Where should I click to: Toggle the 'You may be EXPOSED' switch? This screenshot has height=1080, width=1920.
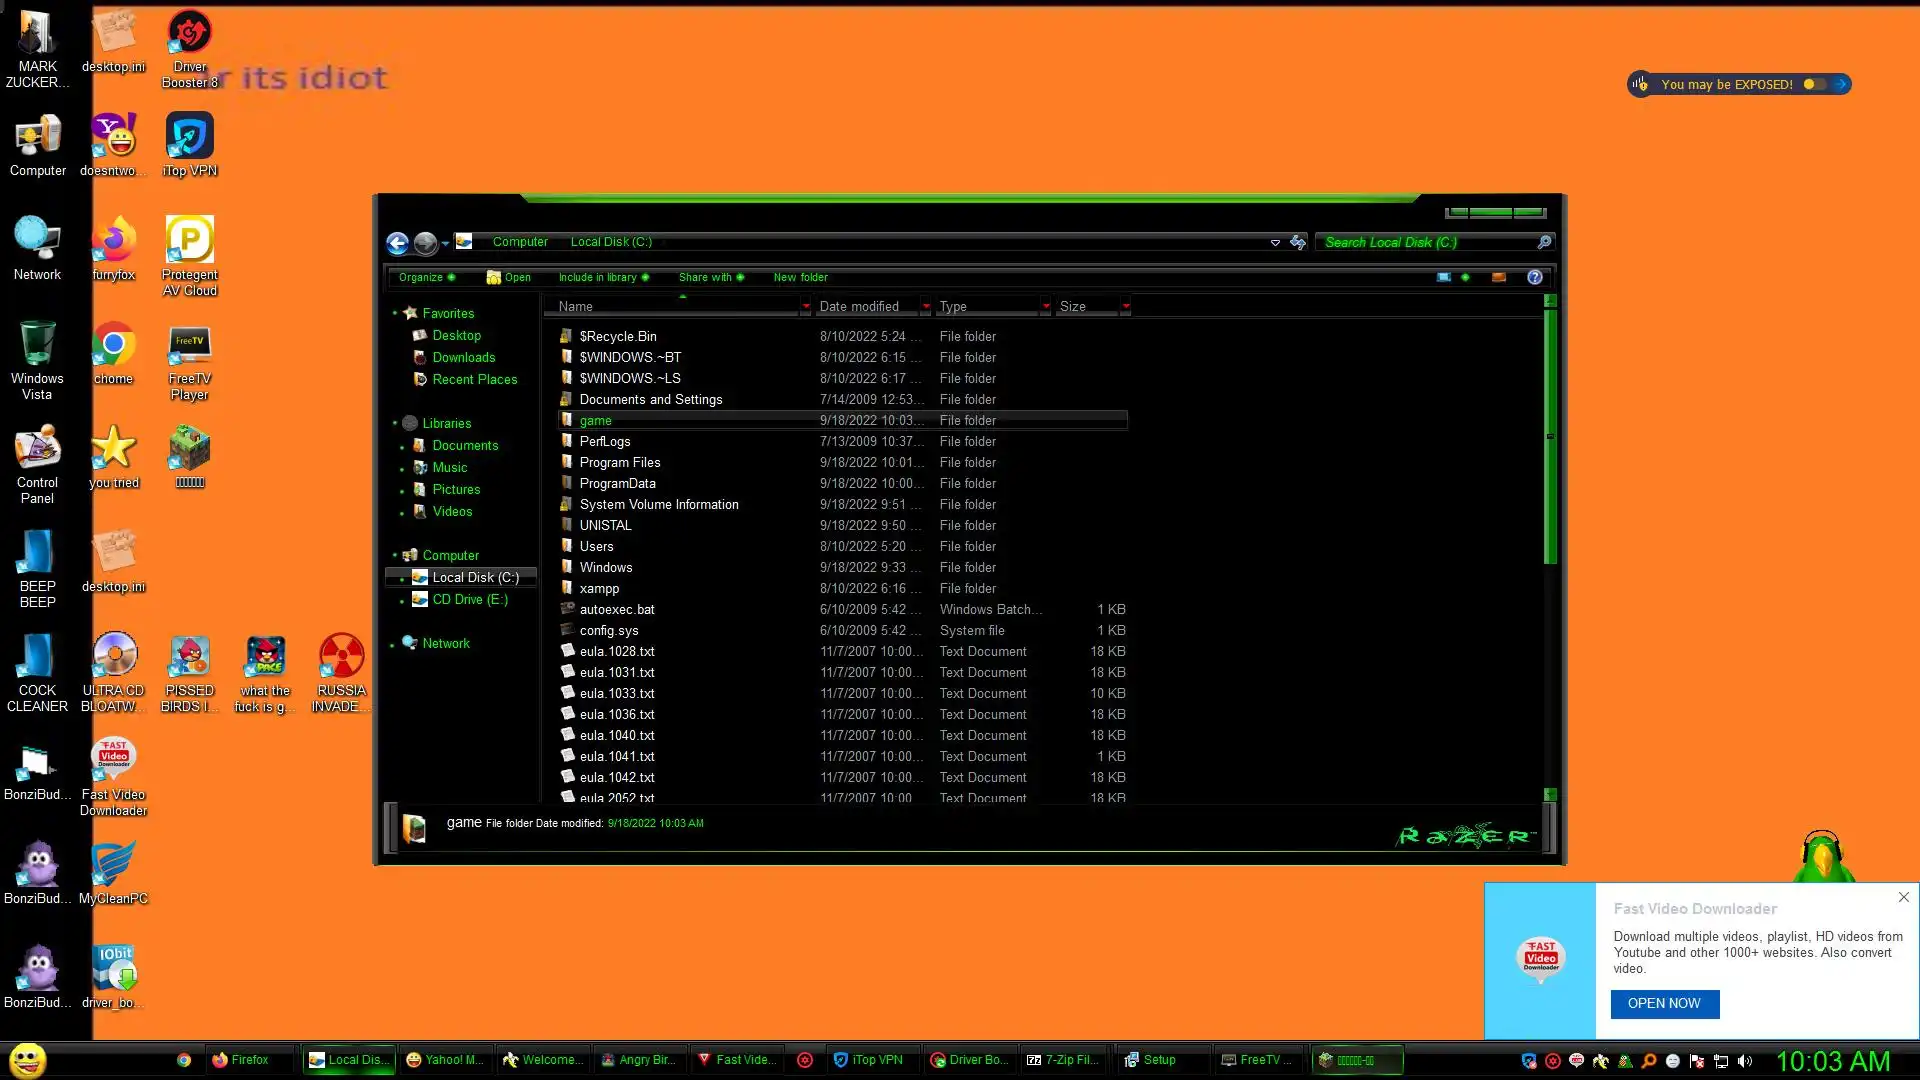tap(1814, 84)
